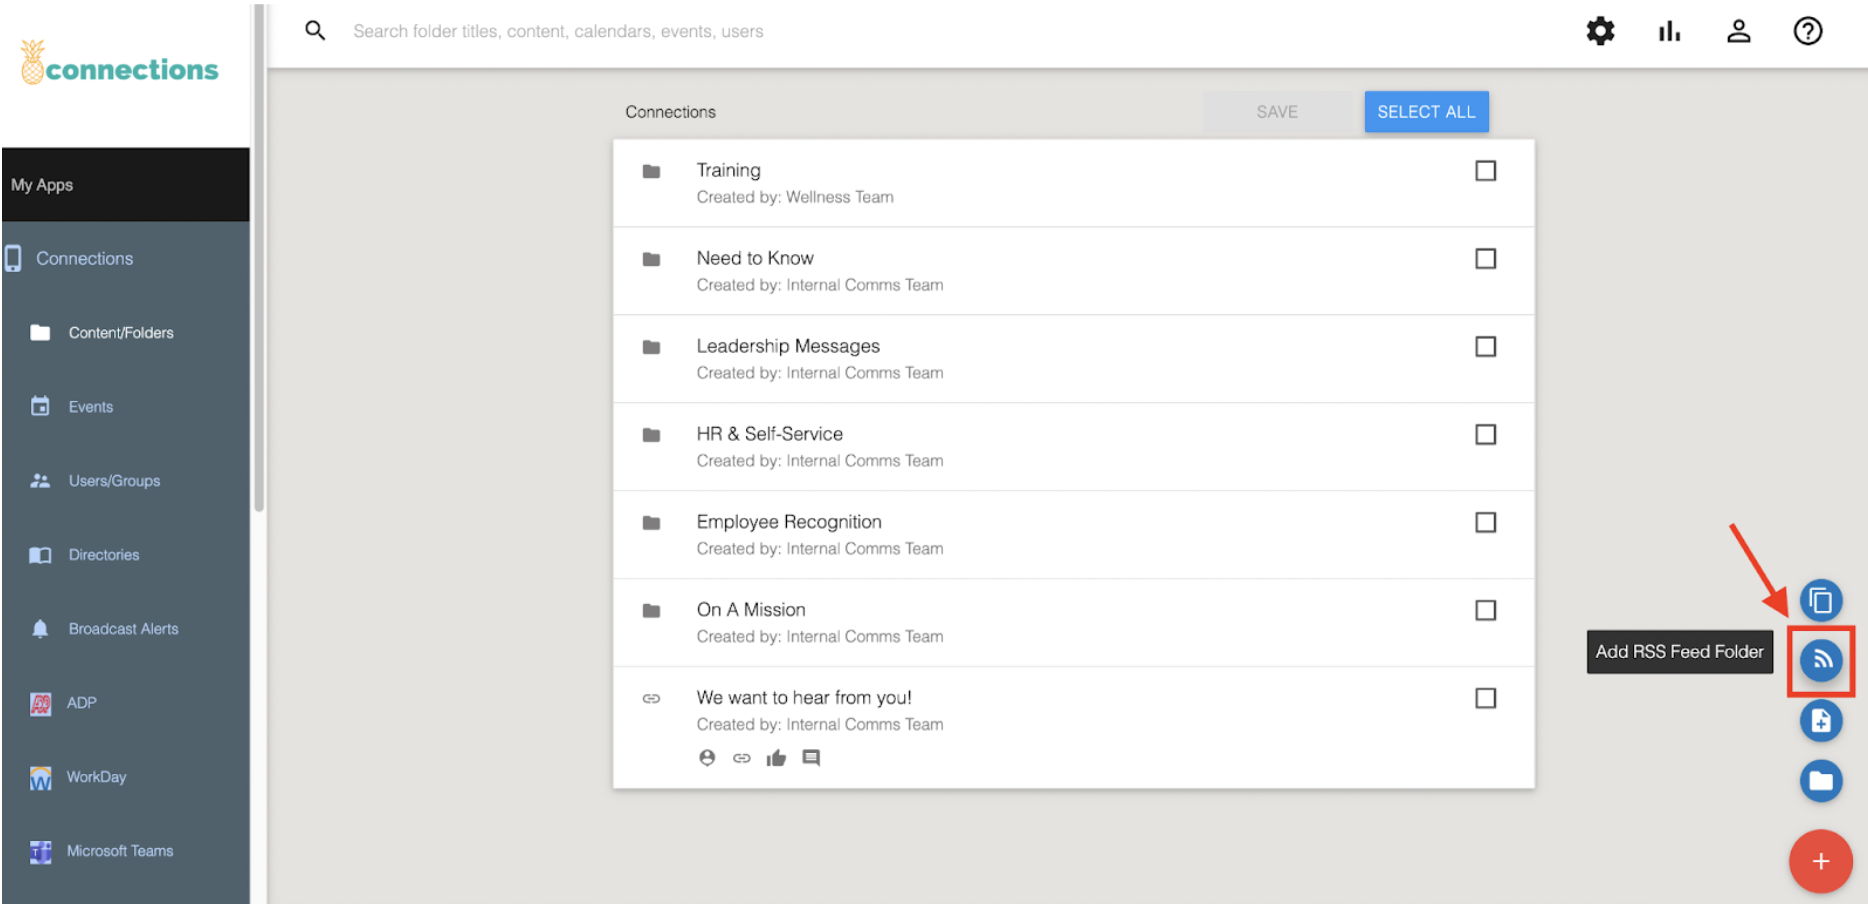This screenshot has width=1868, height=904.
Task: Navigate to Broadcast Alerts in the sidebar
Action: click(123, 628)
